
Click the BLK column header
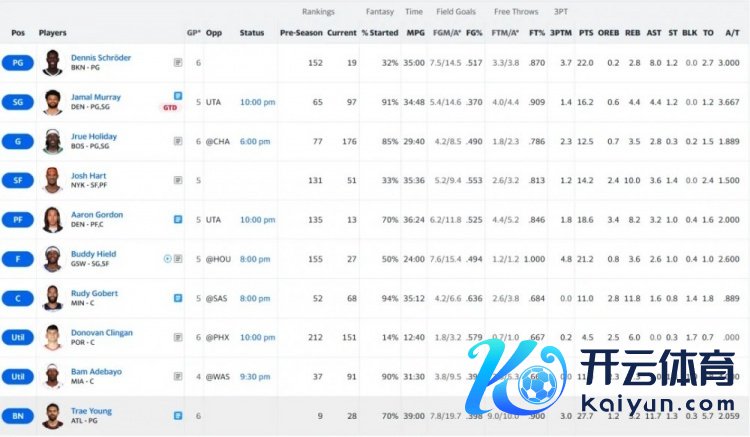coord(689,33)
